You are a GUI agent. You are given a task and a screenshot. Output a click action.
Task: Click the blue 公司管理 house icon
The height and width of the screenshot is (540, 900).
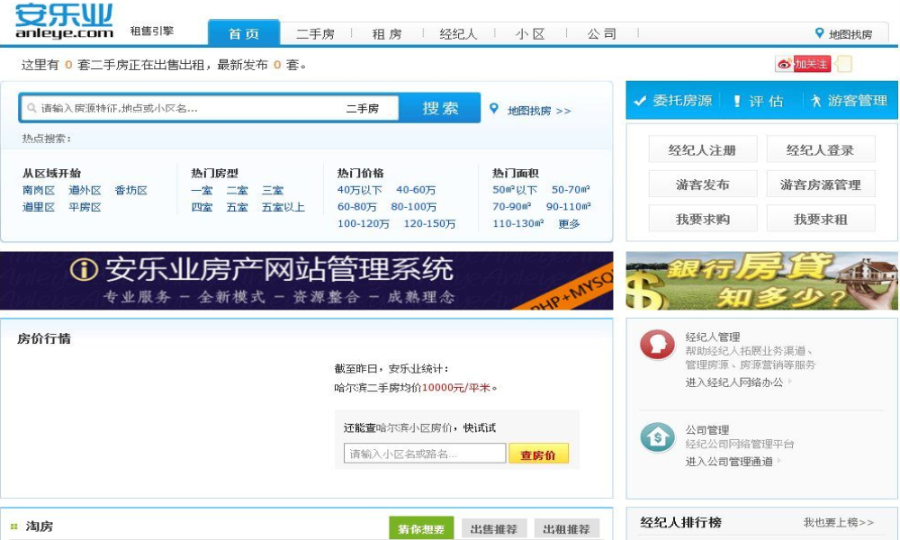tap(657, 437)
